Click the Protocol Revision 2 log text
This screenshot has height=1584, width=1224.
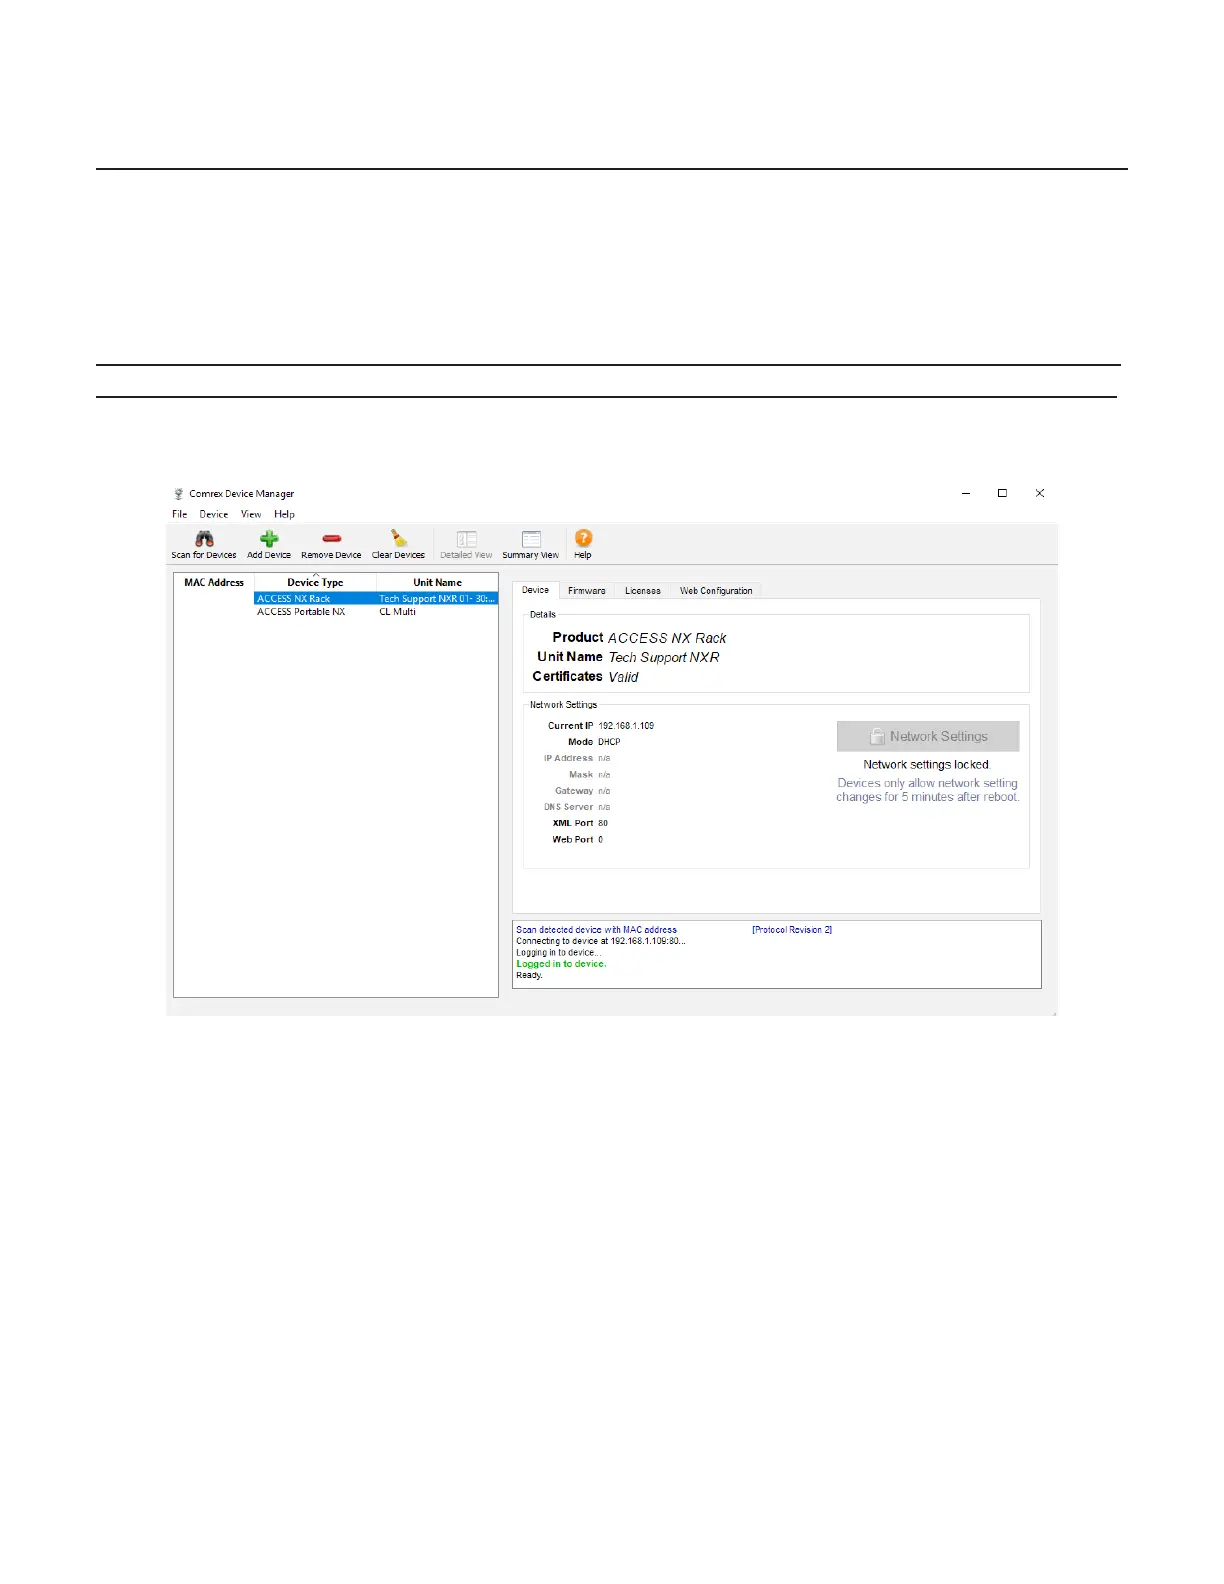tap(792, 930)
